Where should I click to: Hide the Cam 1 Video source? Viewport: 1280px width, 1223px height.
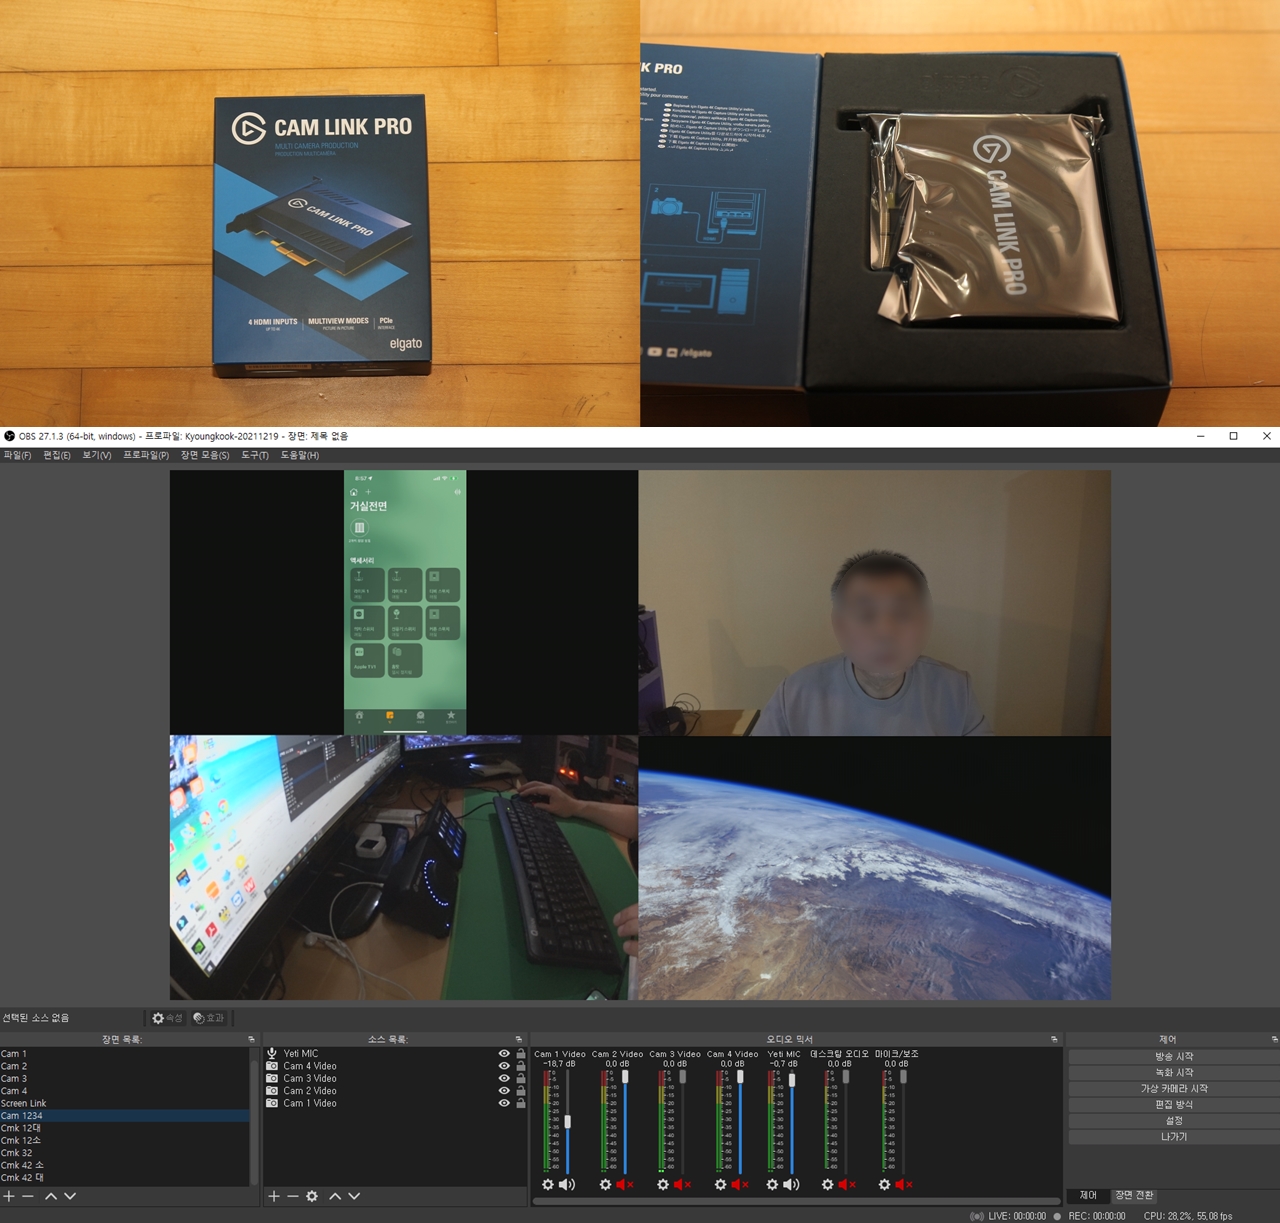point(504,1103)
